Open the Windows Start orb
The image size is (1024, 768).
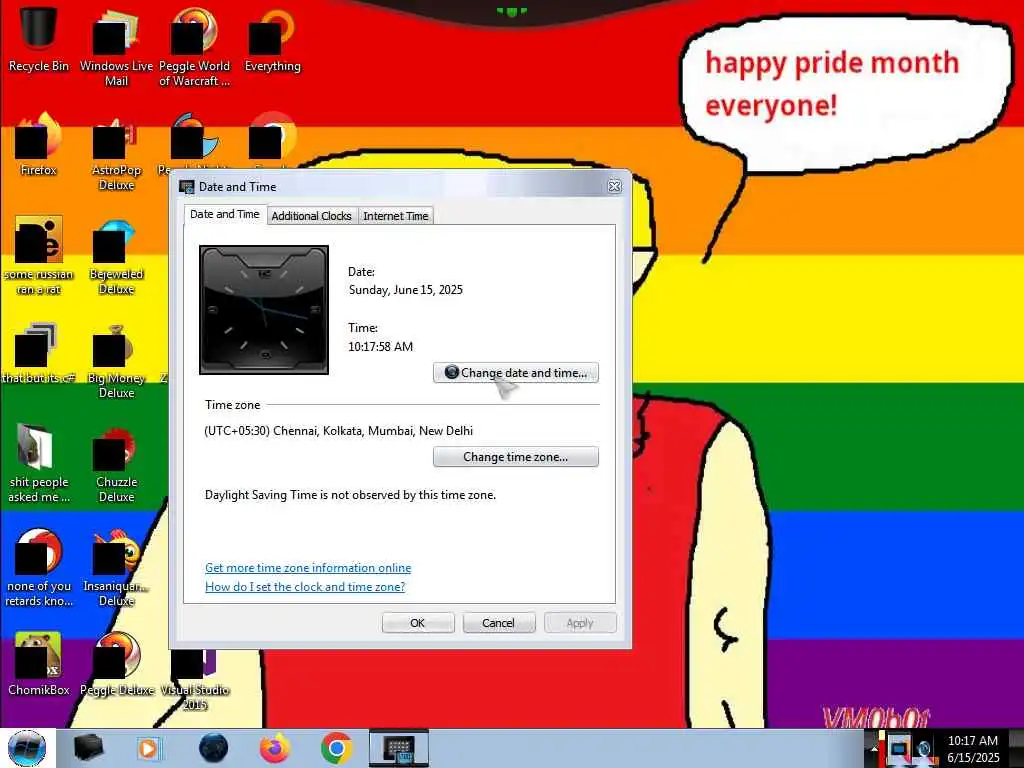27,748
